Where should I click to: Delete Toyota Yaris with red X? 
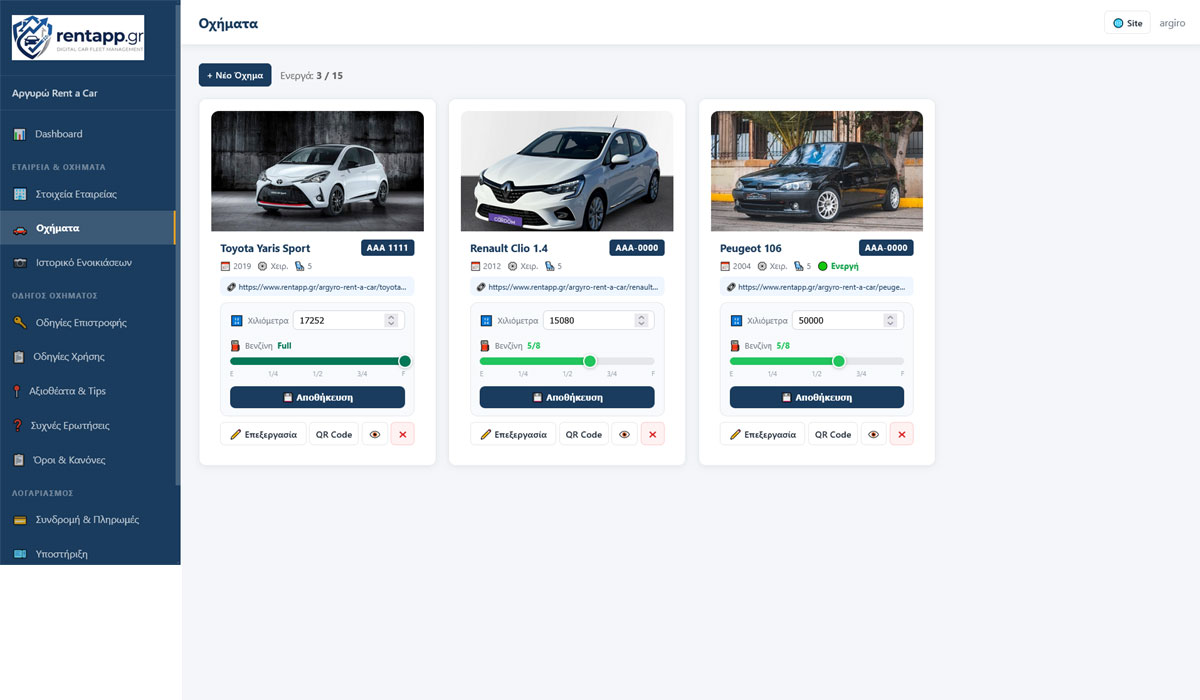click(x=402, y=434)
